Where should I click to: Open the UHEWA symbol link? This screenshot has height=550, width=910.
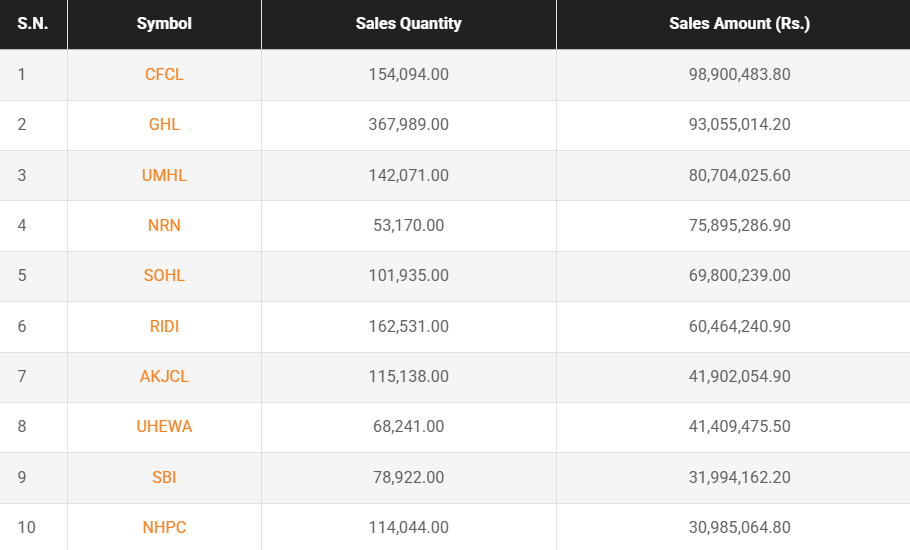pos(164,426)
